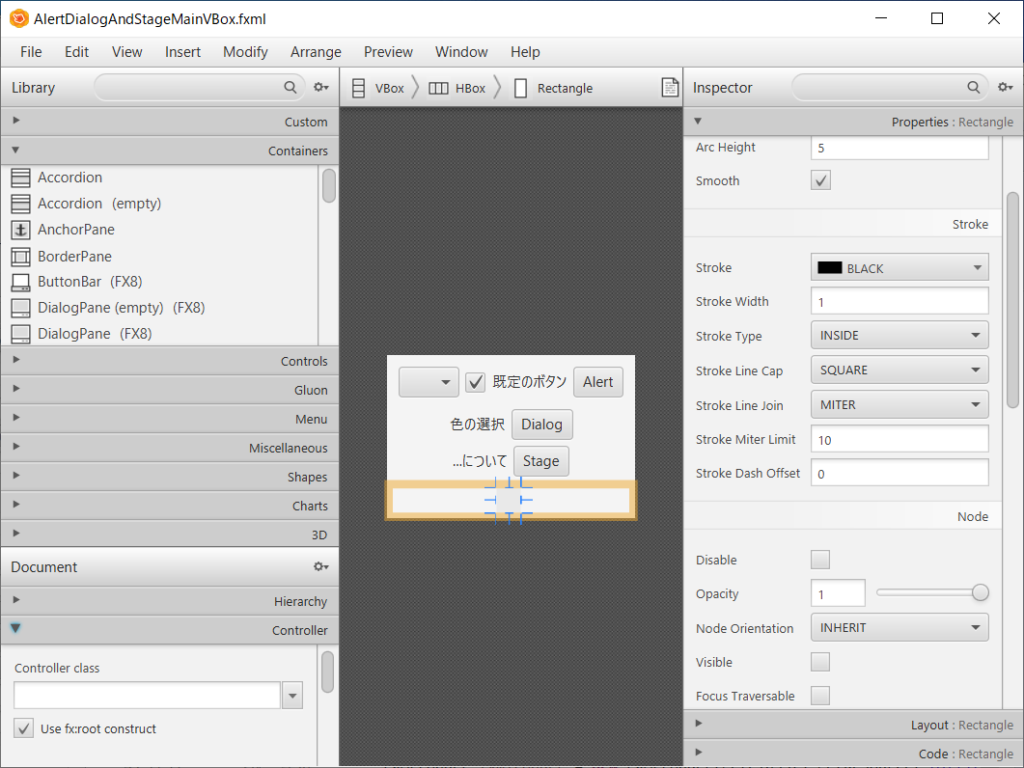This screenshot has width=1024, height=768.
Task: Open the Library panel gear menu
Action: (320, 87)
